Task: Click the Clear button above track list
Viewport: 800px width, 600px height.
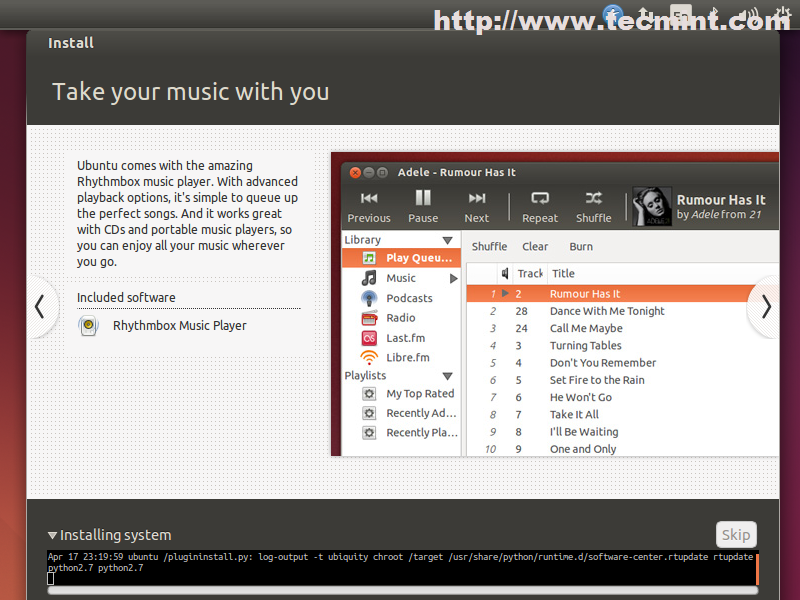Action: [x=535, y=246]
